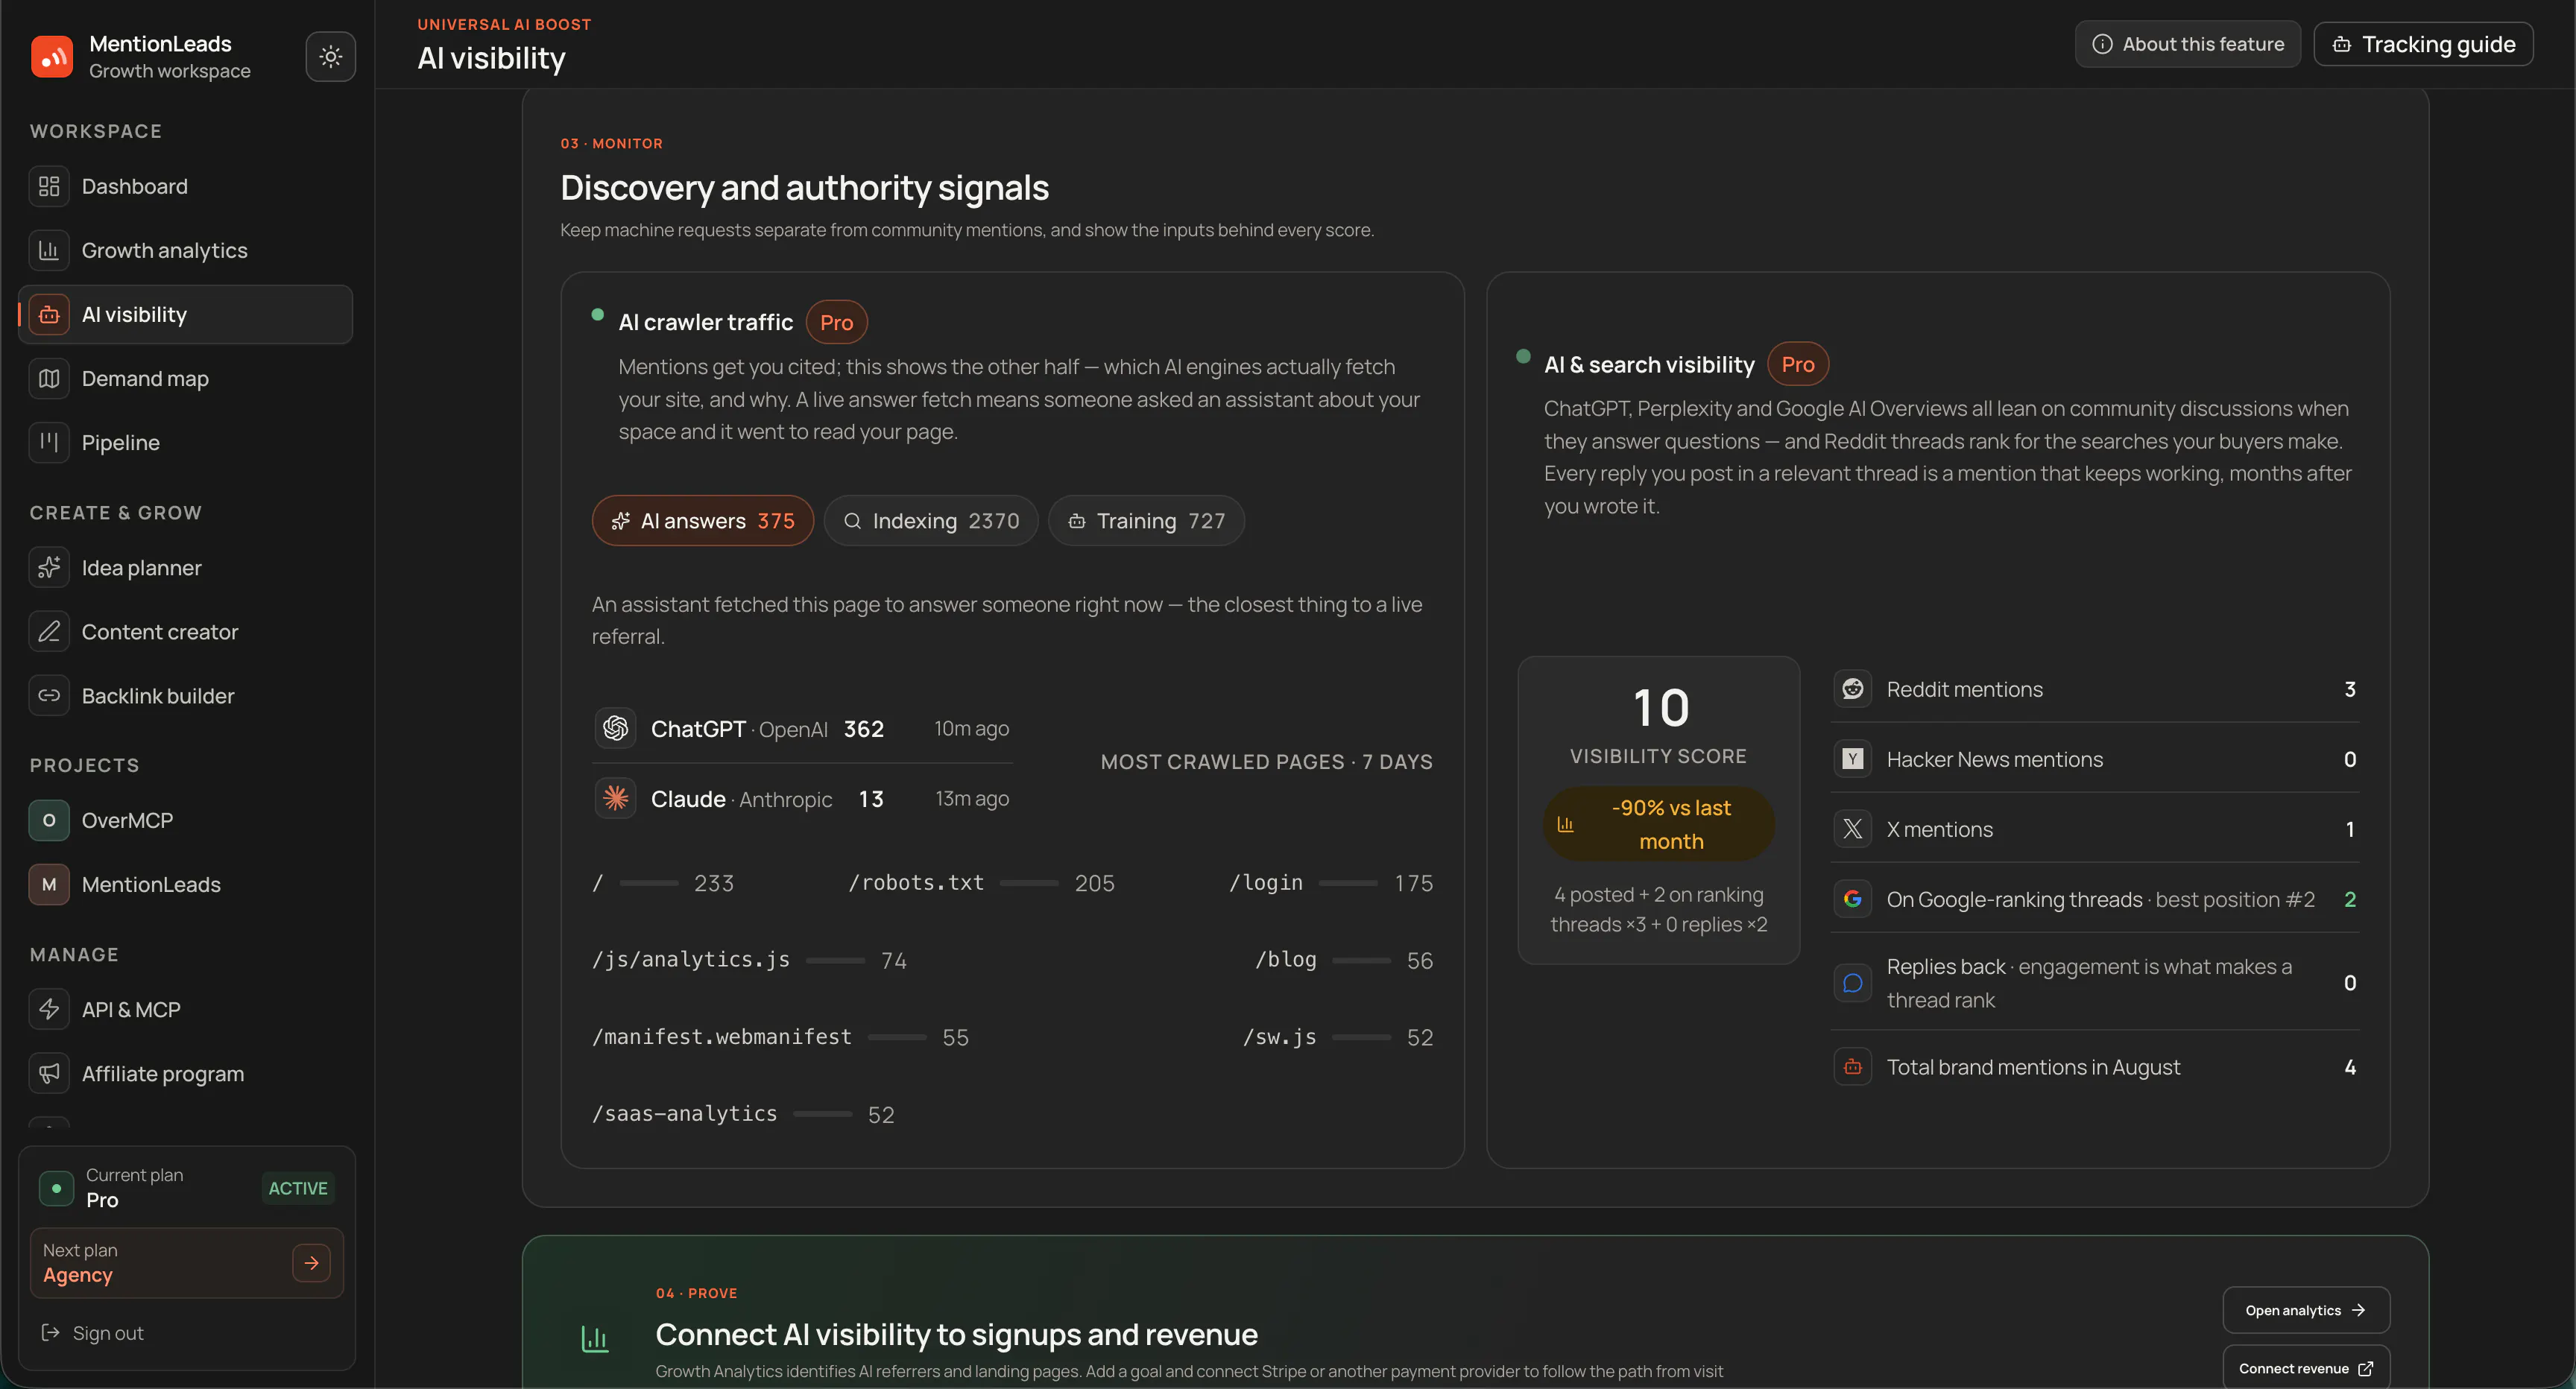Click the visibility score value 10
The image size is (2576, 1389).
(x=1660, y=708)
